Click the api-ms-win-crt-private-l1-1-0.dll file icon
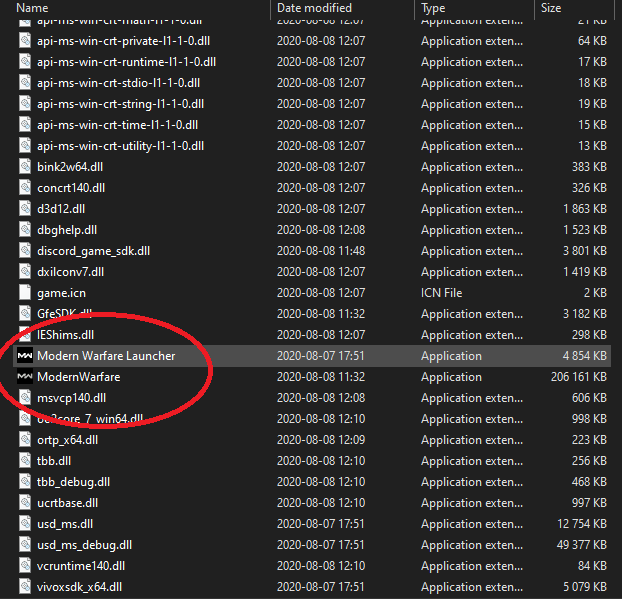Viewport: 622px width, 599px height. [x=25, y=41]
